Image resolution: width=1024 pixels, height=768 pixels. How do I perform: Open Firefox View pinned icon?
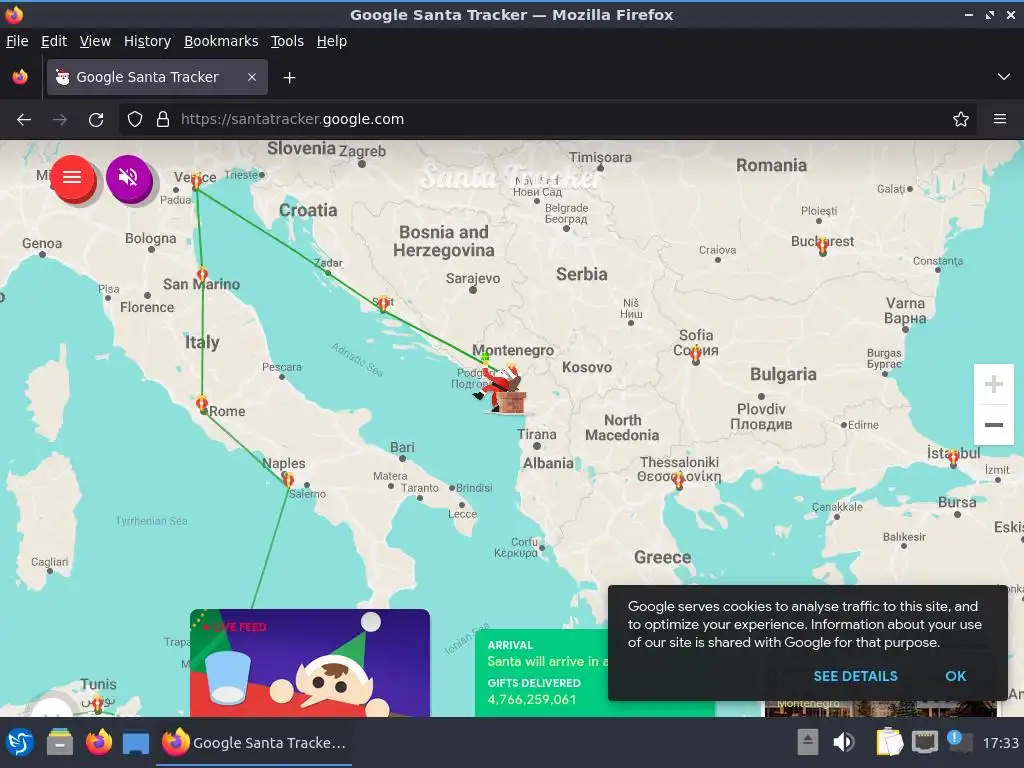tap(20, 77)
